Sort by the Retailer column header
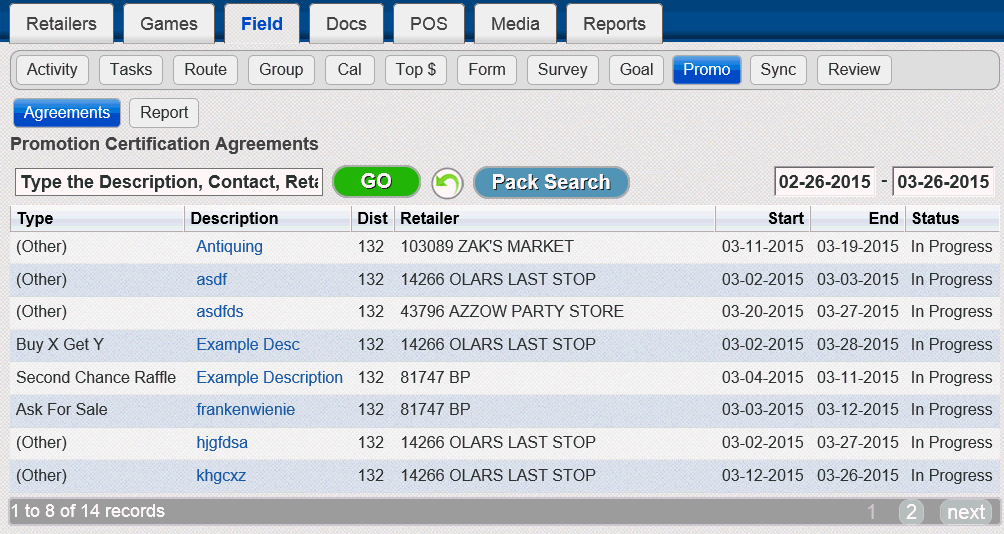 [555, 218]
